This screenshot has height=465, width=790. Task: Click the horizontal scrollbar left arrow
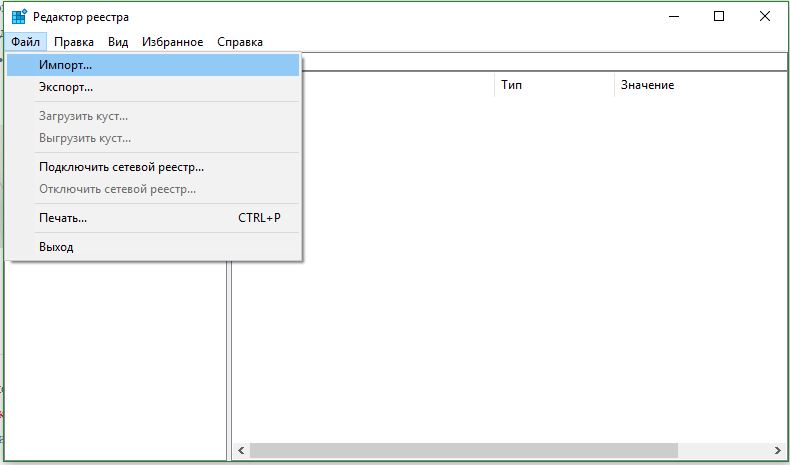click(x=241, y=450)
